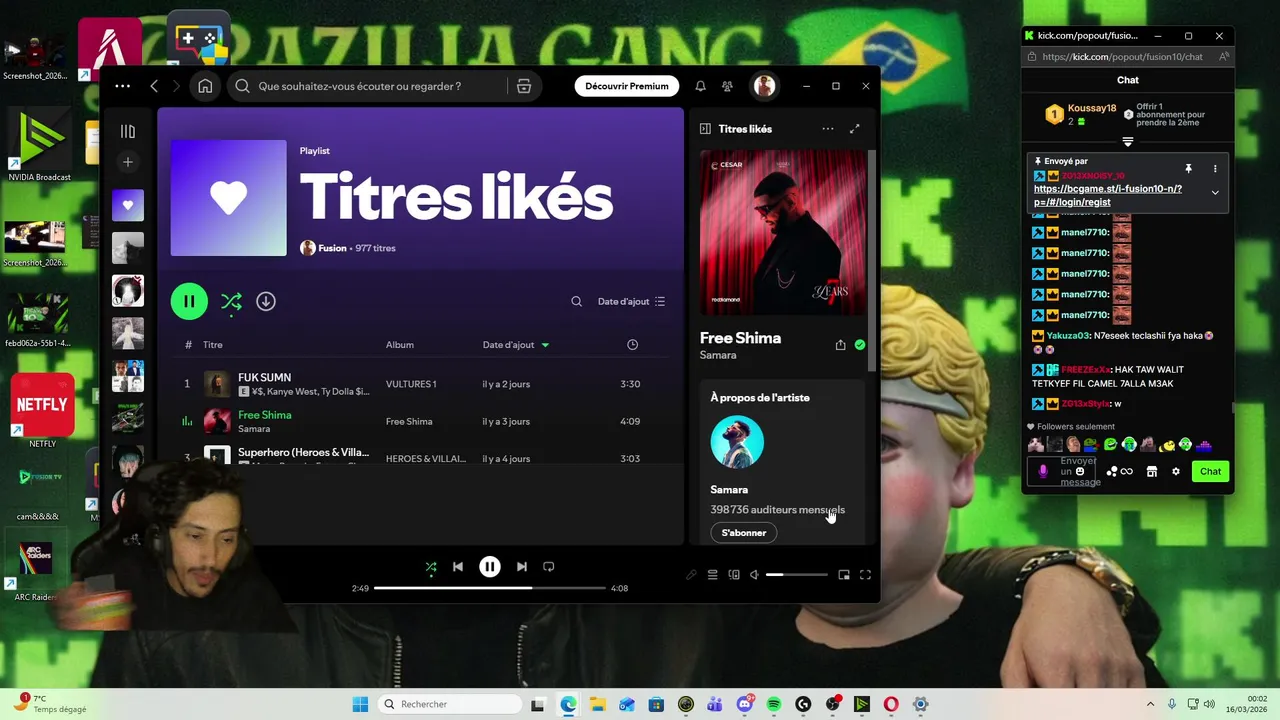Sort by the Titre column header

(x=213, y=345)
